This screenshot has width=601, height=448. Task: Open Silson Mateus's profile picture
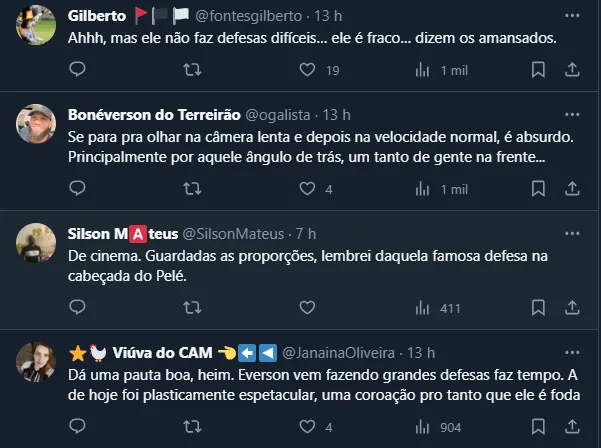pyautogui.click(x=36, y=243)
